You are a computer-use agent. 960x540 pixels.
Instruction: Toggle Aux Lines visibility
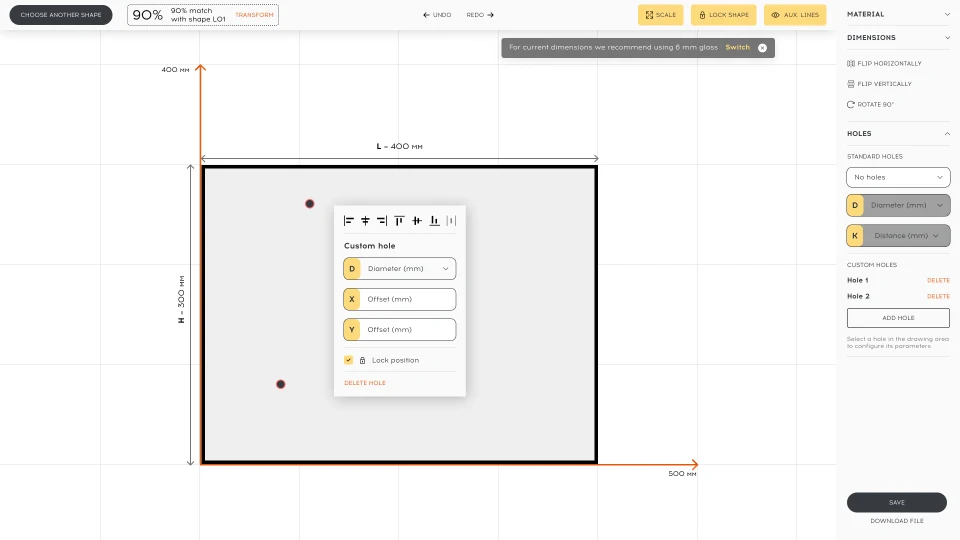[x=795, y=15]
